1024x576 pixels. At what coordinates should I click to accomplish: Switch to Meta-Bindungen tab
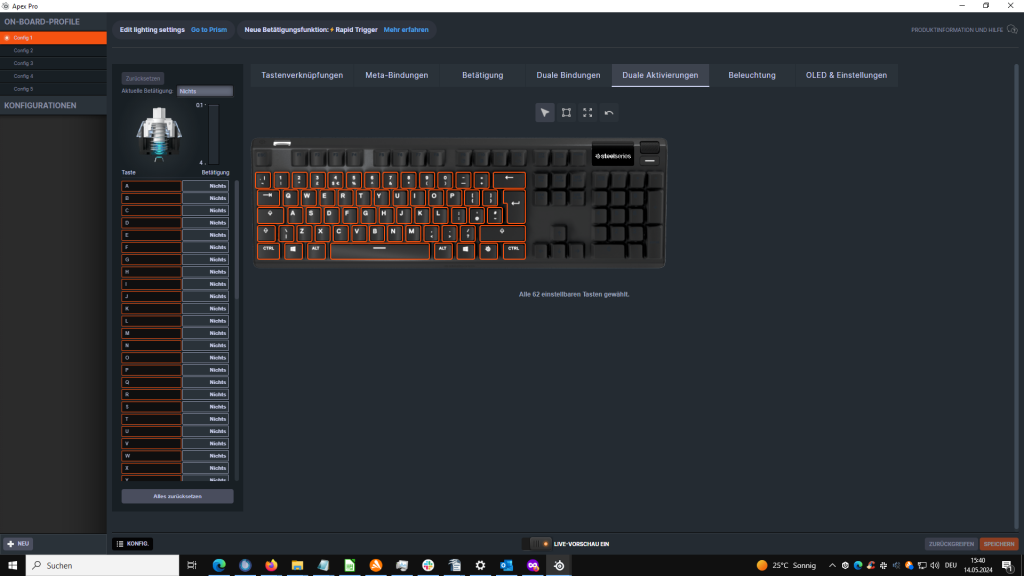(396, 75)
